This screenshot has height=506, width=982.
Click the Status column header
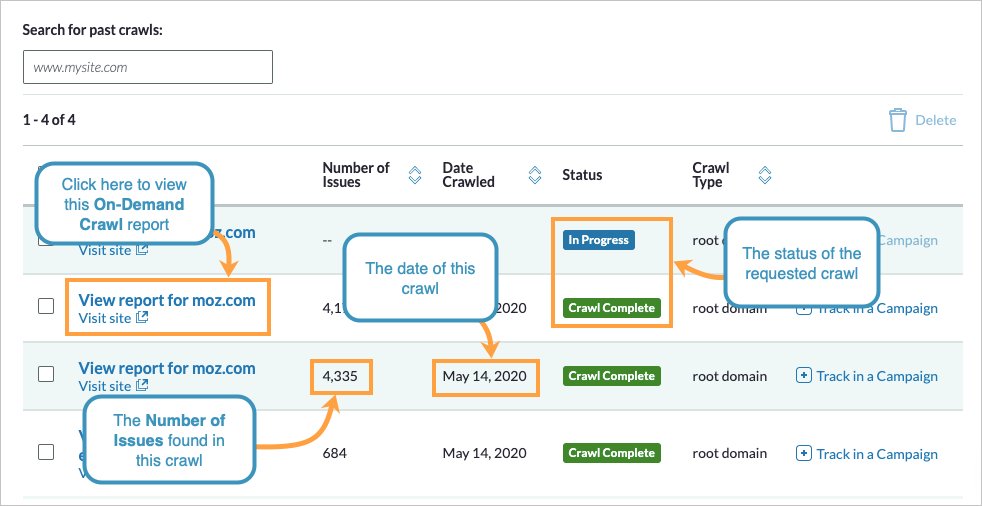tap(582, 175)
